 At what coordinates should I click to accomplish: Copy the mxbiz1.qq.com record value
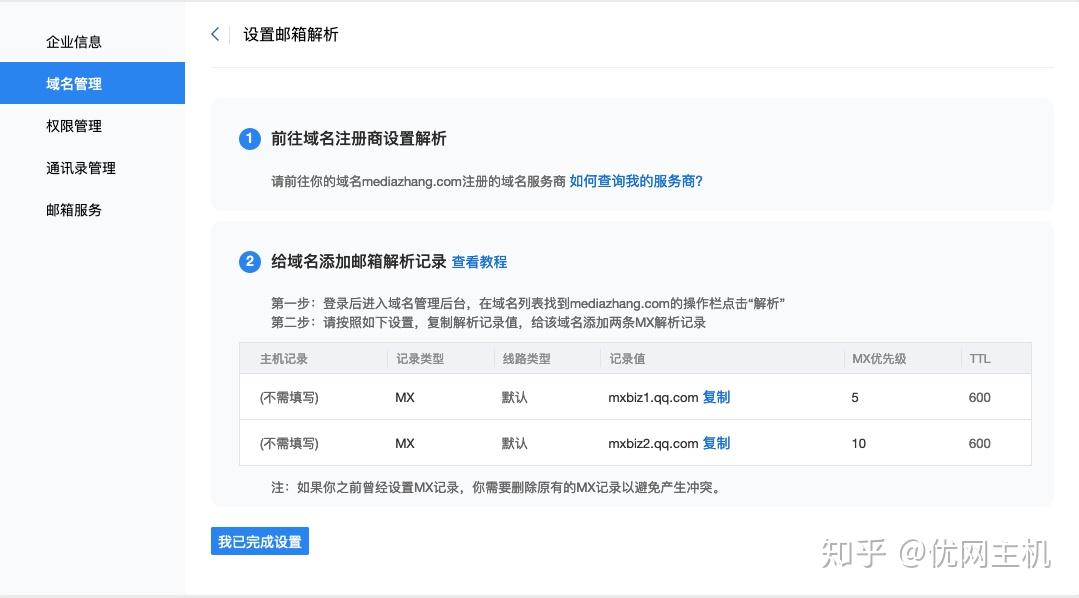tap(717, 397)
